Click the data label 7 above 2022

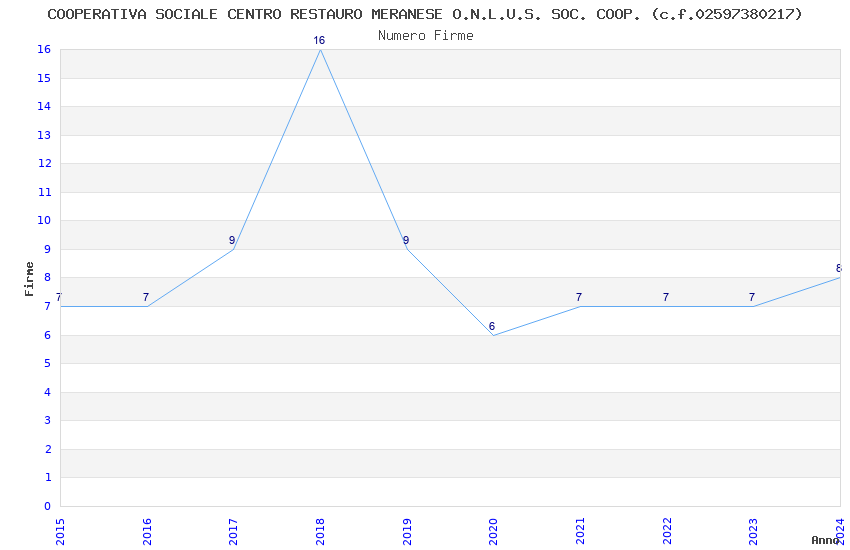tap(666, 297)
